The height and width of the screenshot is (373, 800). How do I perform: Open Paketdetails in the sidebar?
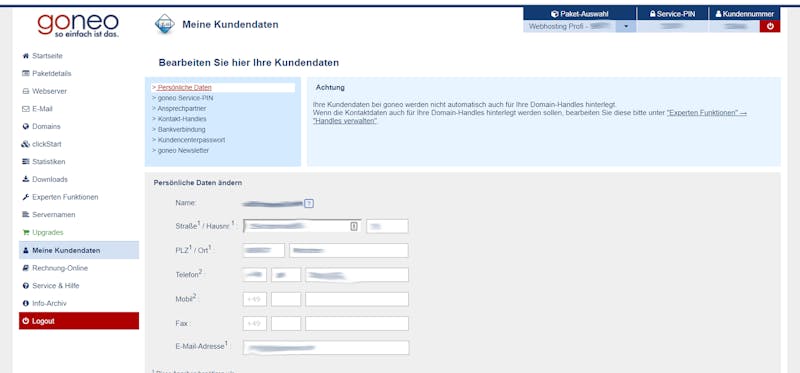point(52,73)
